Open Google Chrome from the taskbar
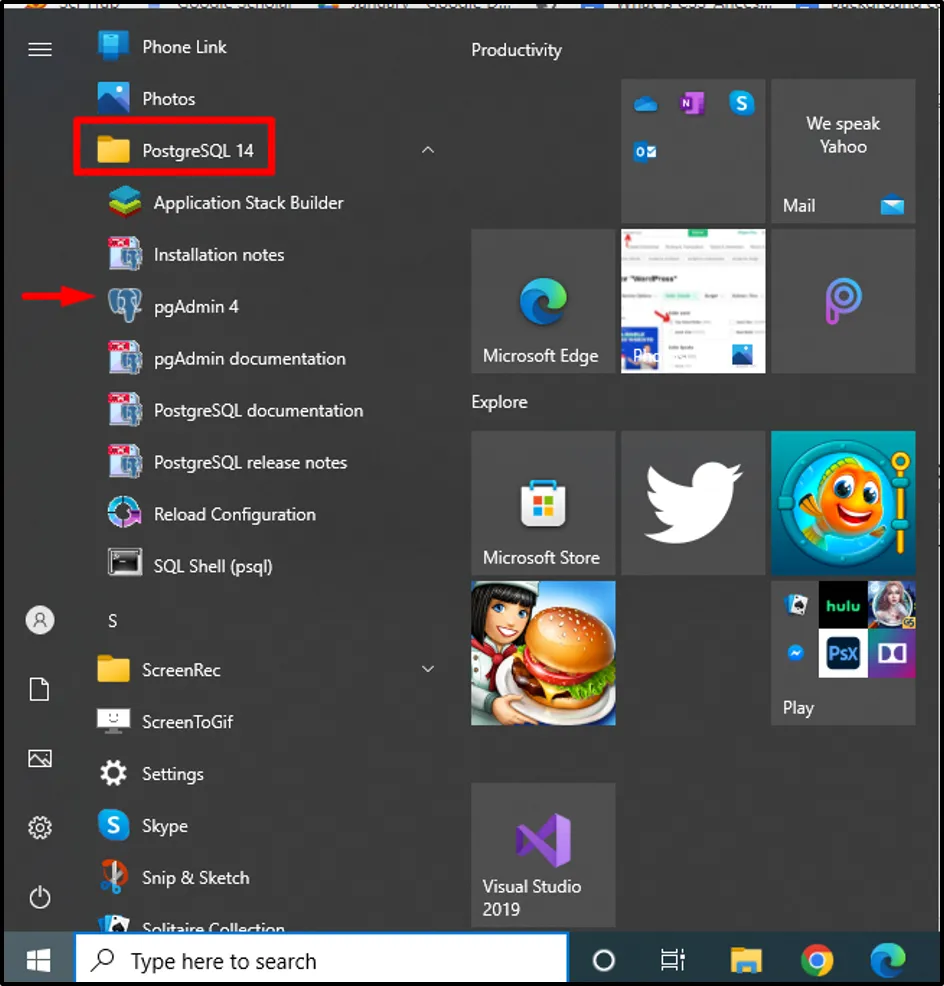Viewport: 944px width, 986px height. pyautogui.click(x=817, y=961)
